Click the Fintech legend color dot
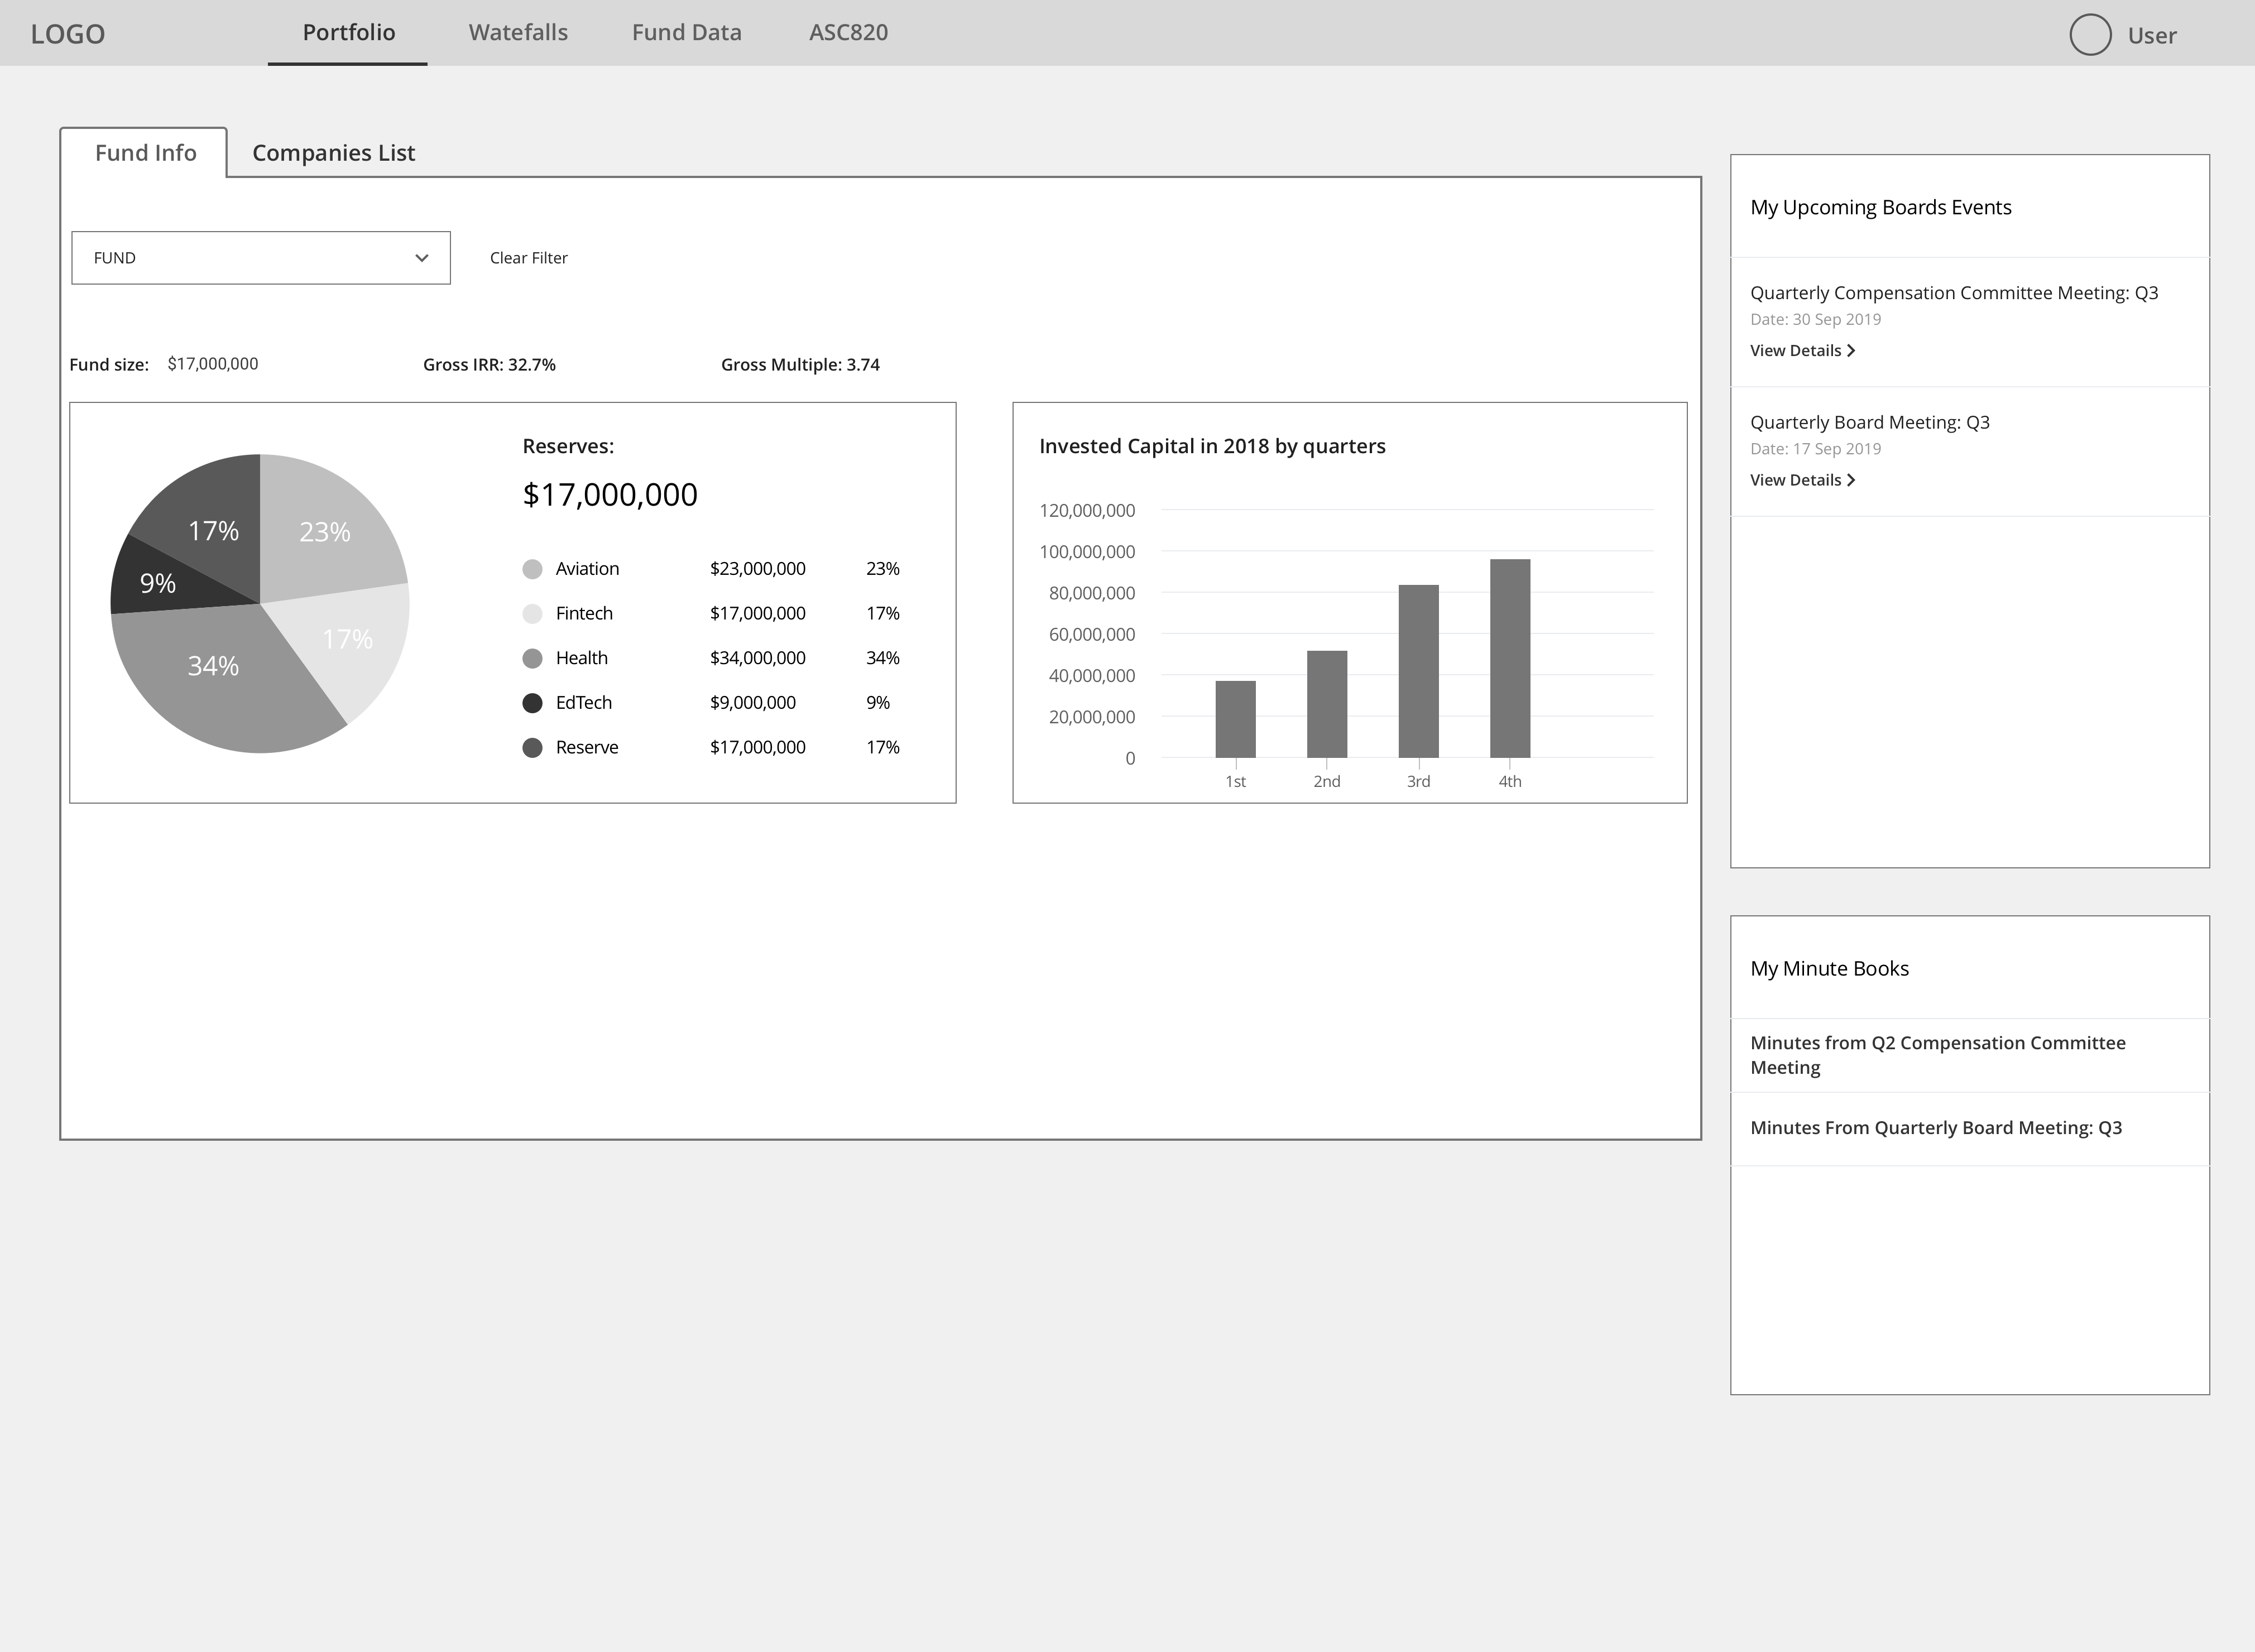This screenshot has height=1652, width=2255. tap(532, 614)
